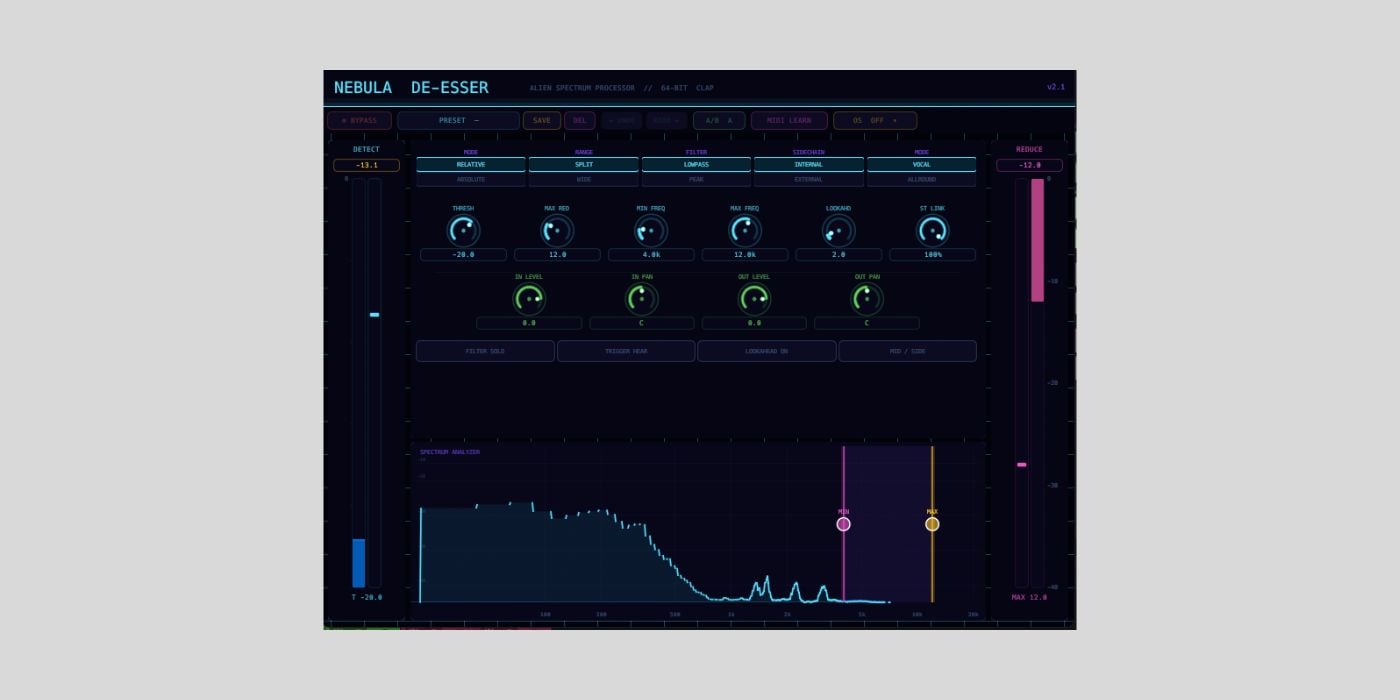
Task: Open the OS OFF oversampling dropdown
Action: [x=874, y=121]
